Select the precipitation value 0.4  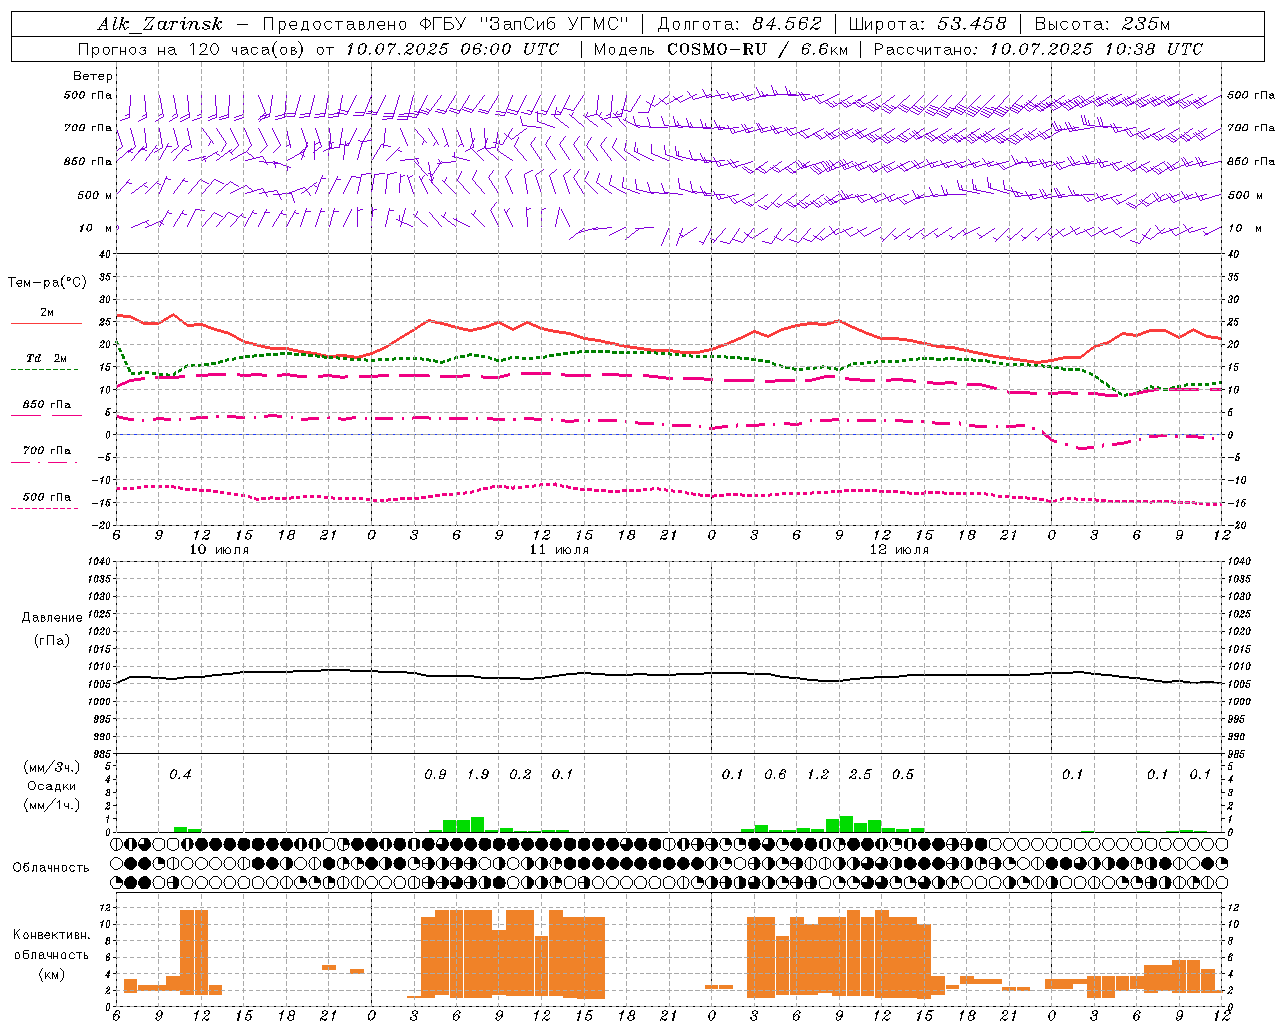click(180, 774)
